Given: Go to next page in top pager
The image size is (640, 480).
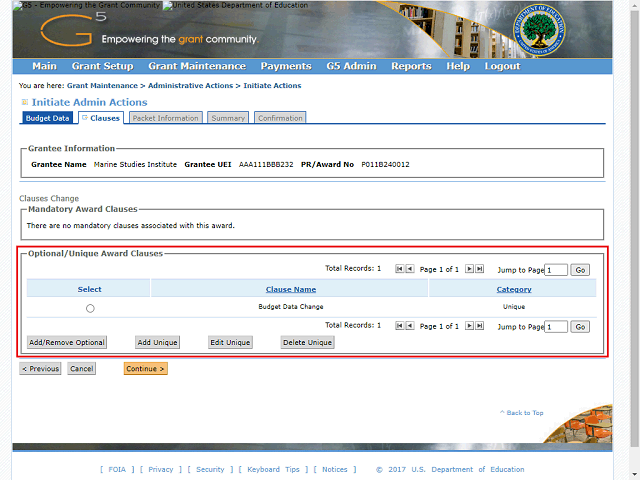Looking at the screenshot, I should 469,269.
